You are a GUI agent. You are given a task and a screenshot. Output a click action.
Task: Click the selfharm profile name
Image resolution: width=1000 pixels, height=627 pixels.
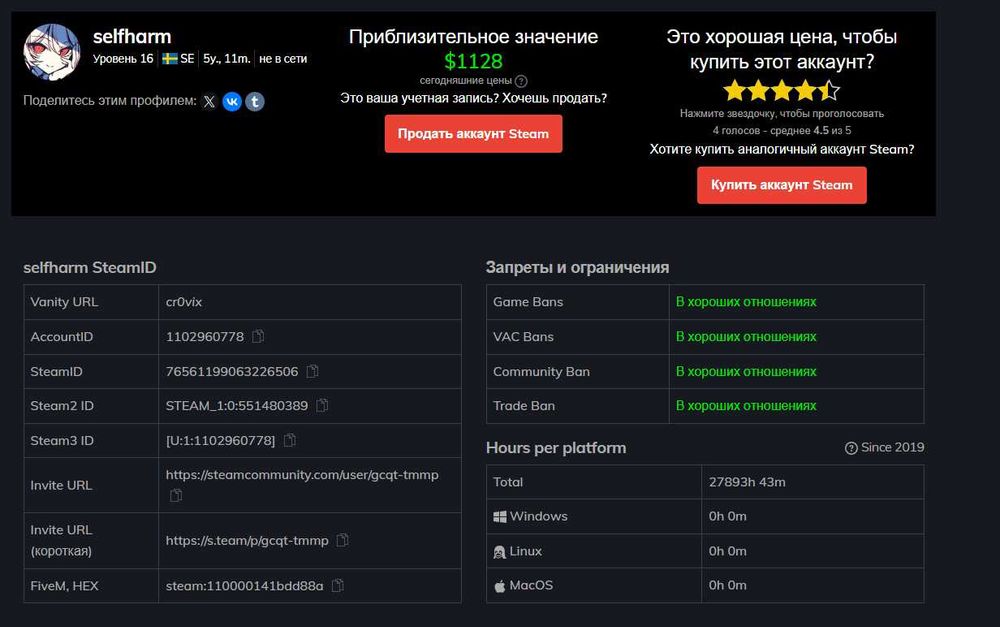click(132, 36)
